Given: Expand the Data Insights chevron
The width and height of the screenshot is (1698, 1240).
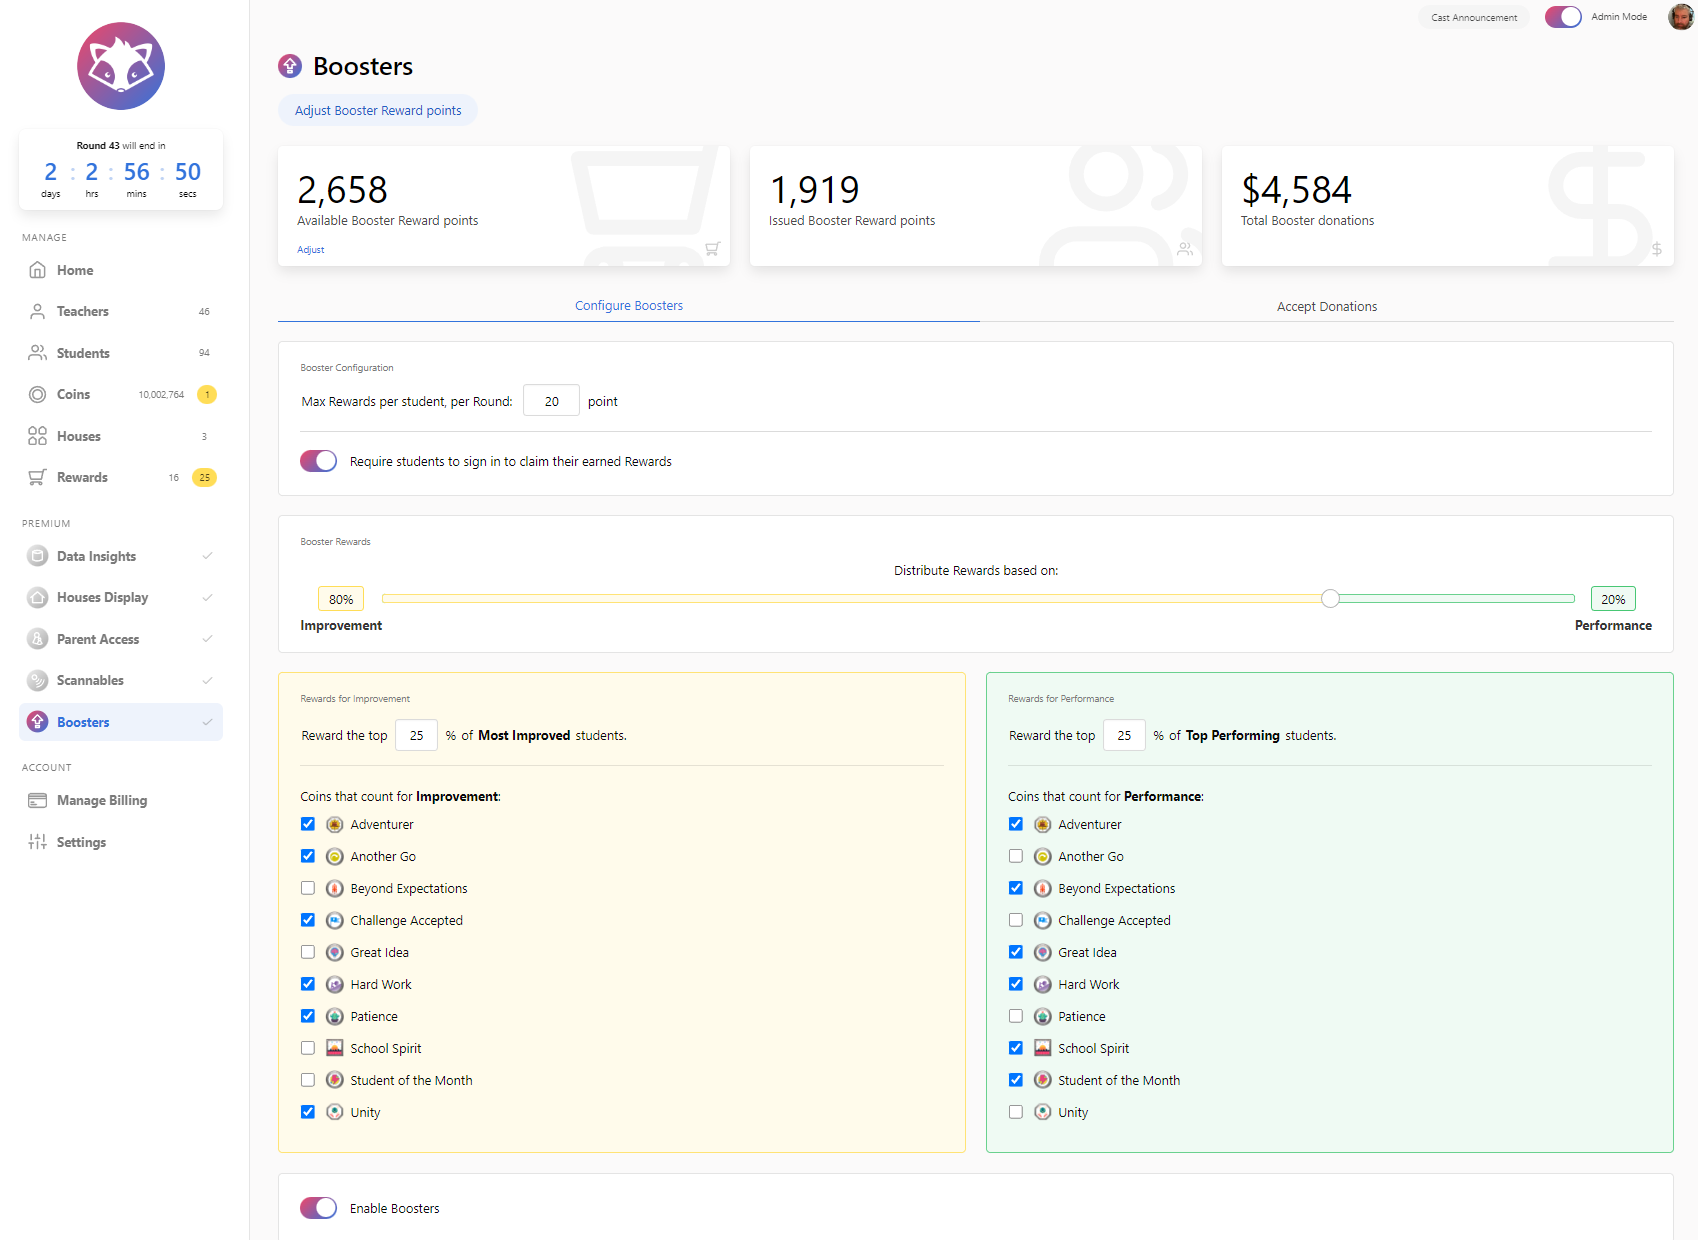Looking at the screenshot, I should coord(207,556).
